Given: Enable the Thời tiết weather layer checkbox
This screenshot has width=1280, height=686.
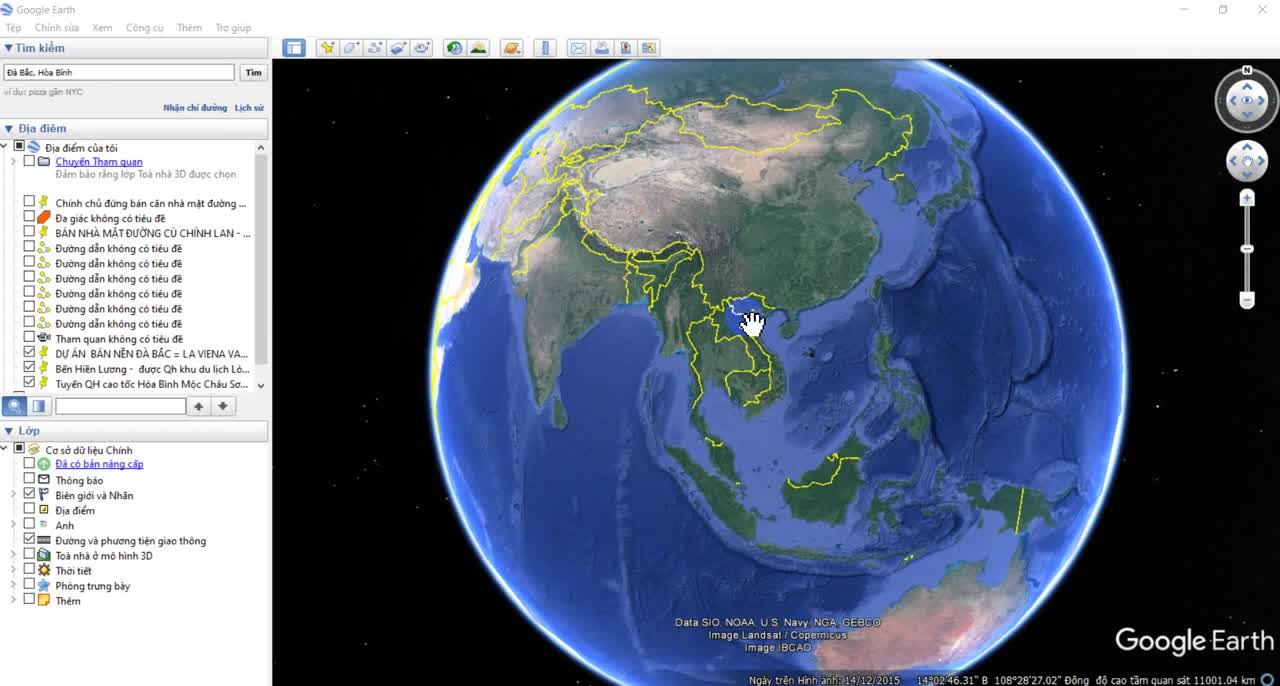Looking at the screenshot, I should 29,570.
